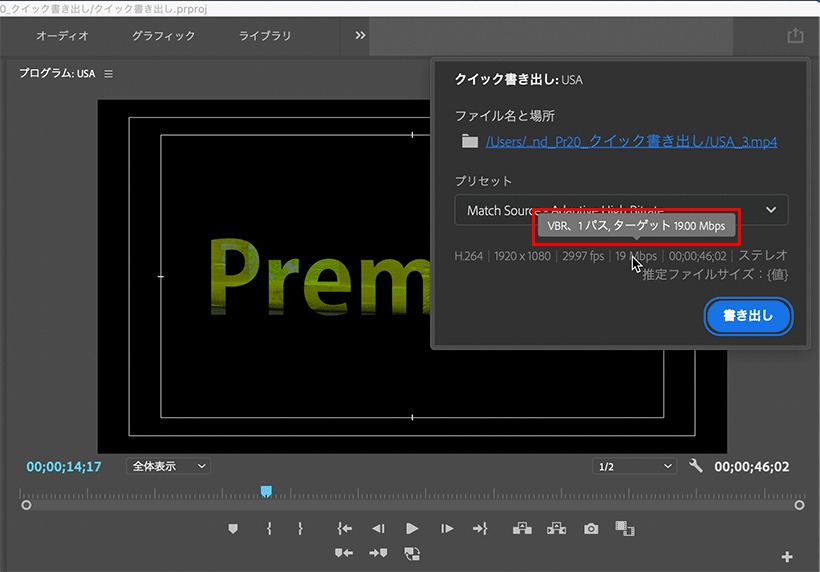
Task: Go to next edit point icon
Action: [x=378, y=553]
